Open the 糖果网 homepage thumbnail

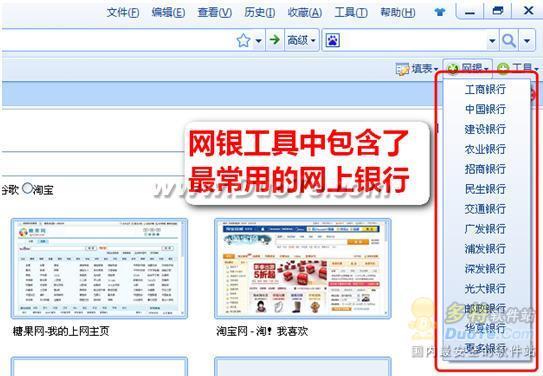coord(99,269)
